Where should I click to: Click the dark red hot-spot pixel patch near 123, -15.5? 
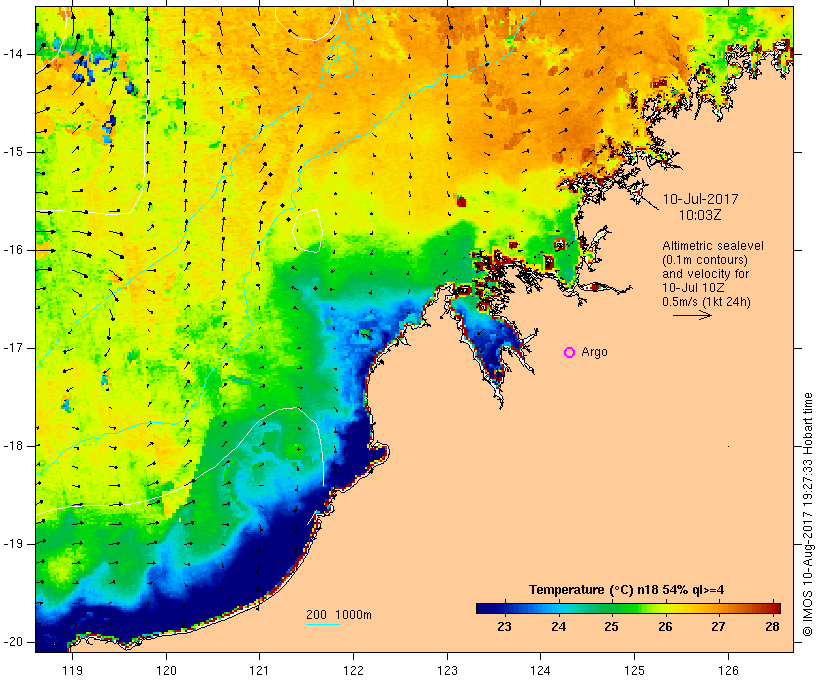pyautogui.click(x=461, y=201)
